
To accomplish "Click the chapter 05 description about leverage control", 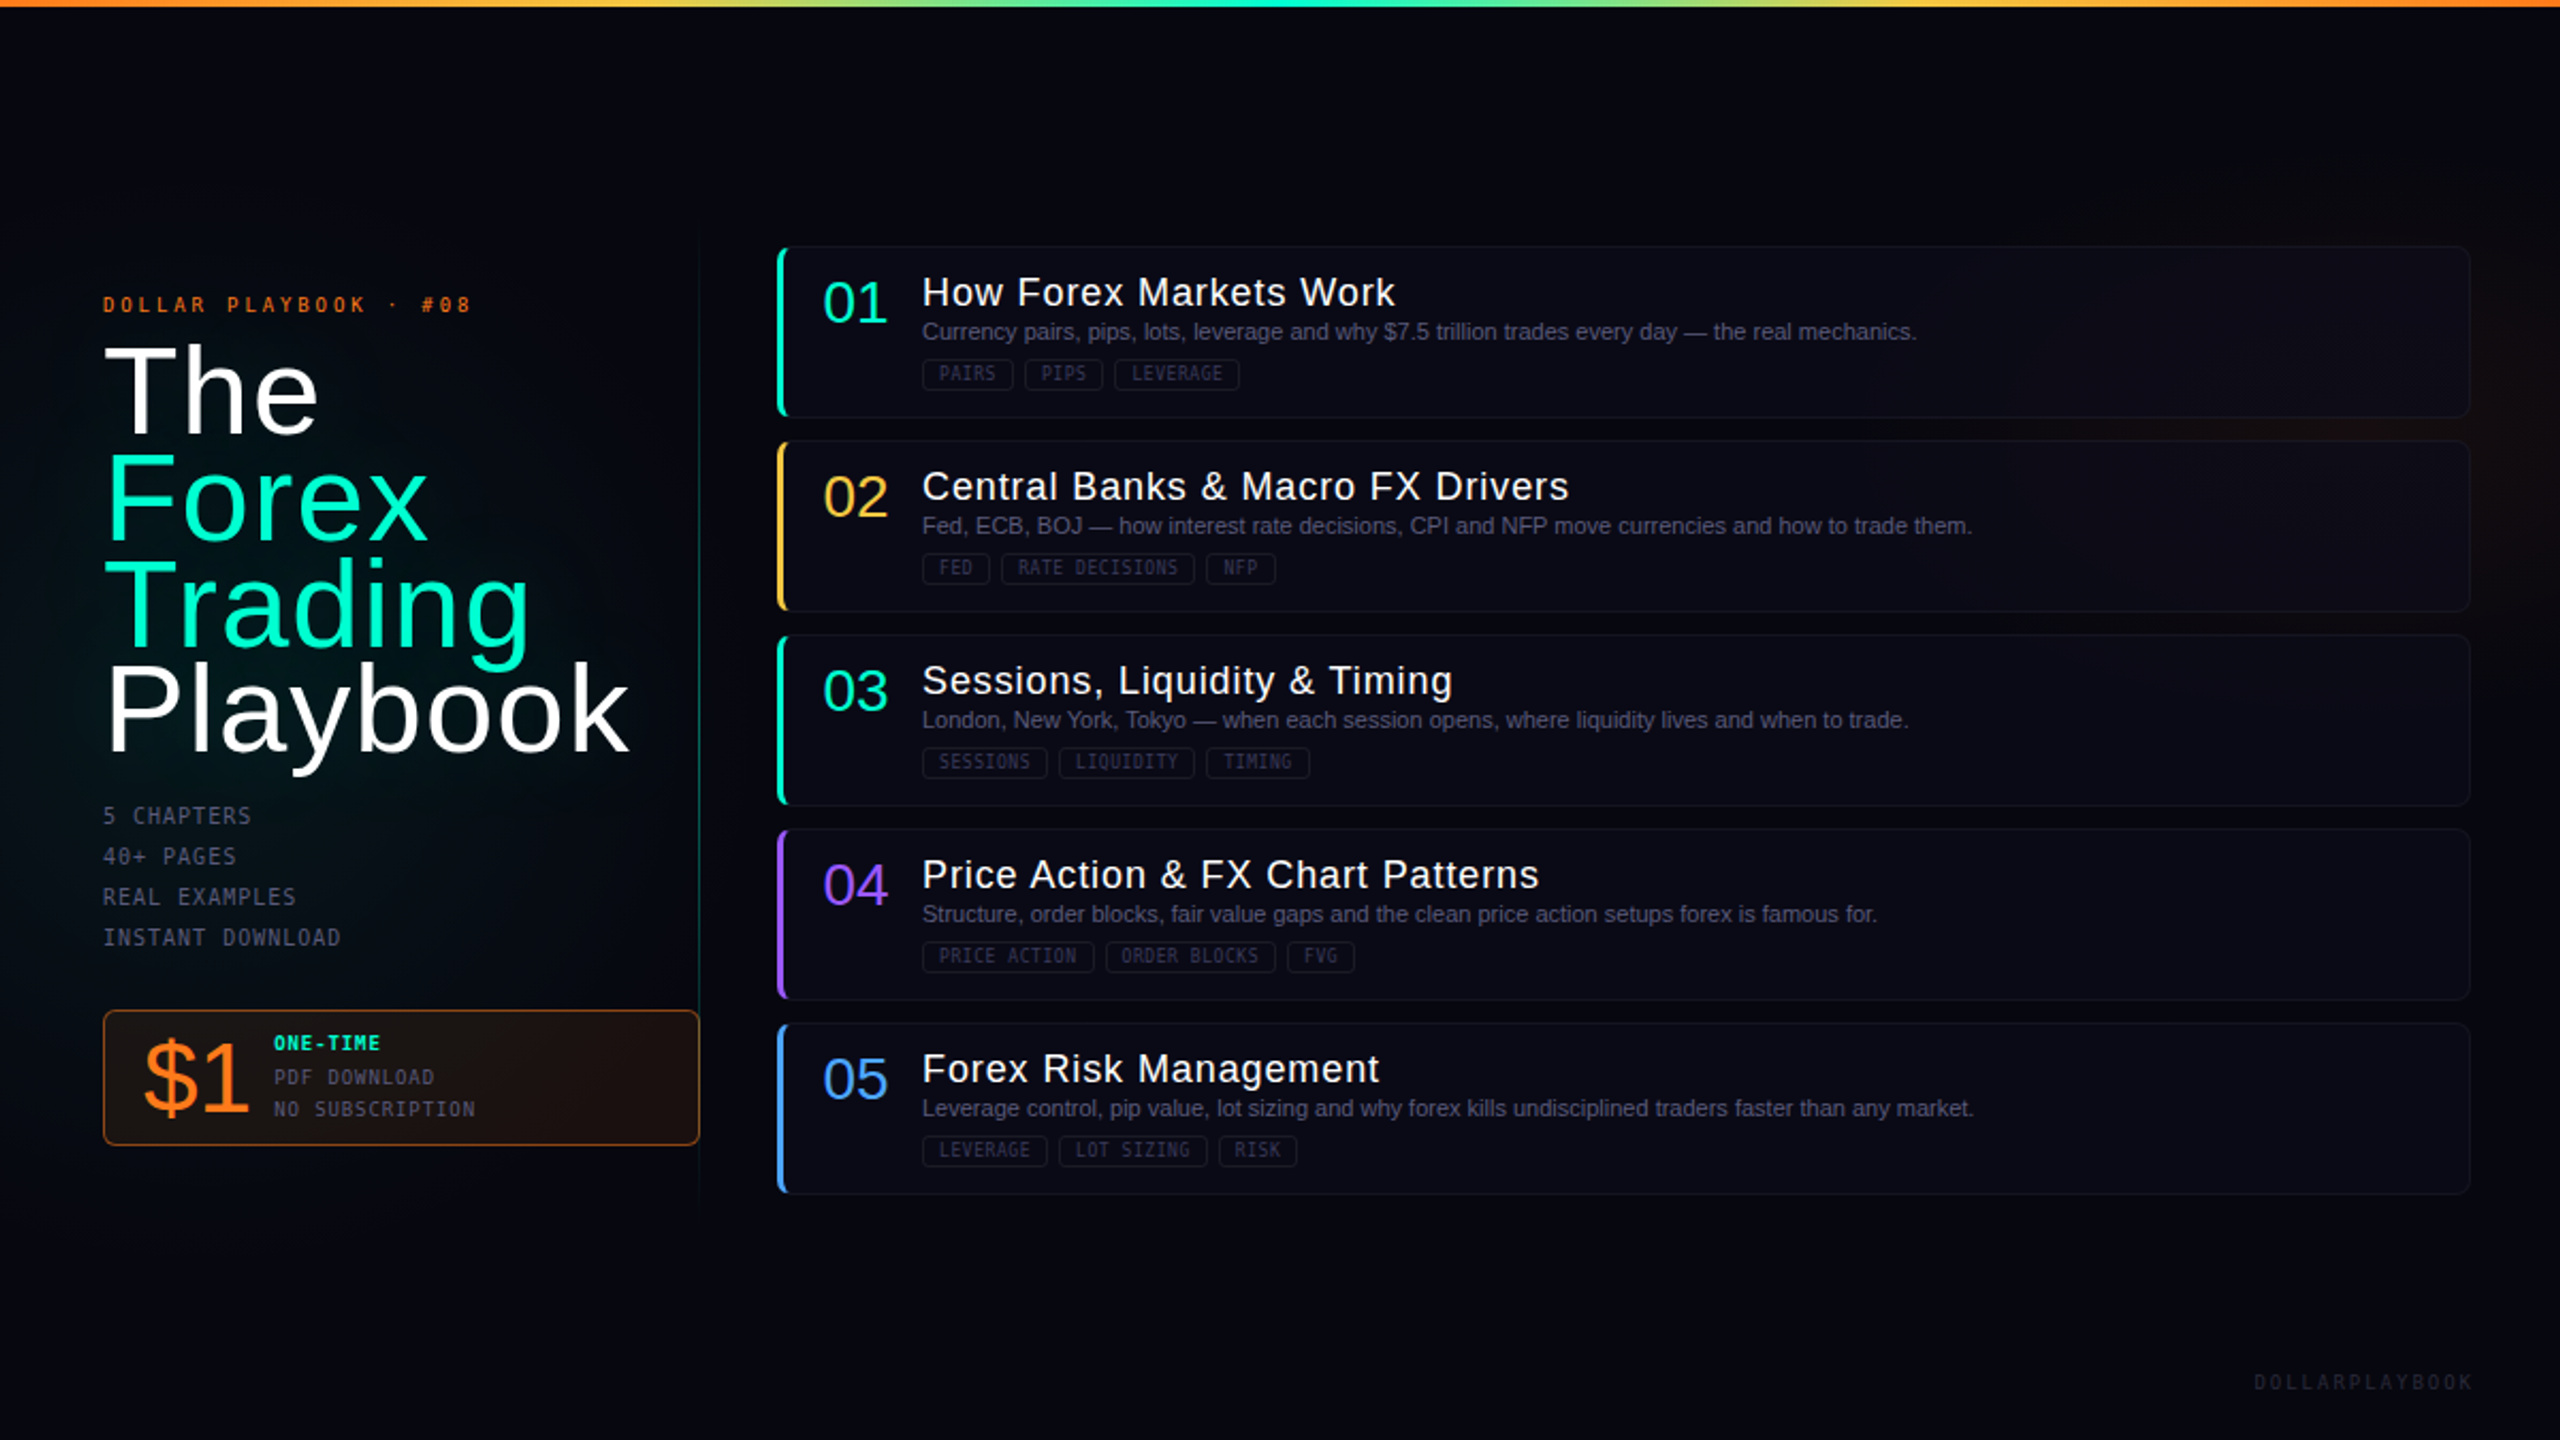I will (1447, 1108).
